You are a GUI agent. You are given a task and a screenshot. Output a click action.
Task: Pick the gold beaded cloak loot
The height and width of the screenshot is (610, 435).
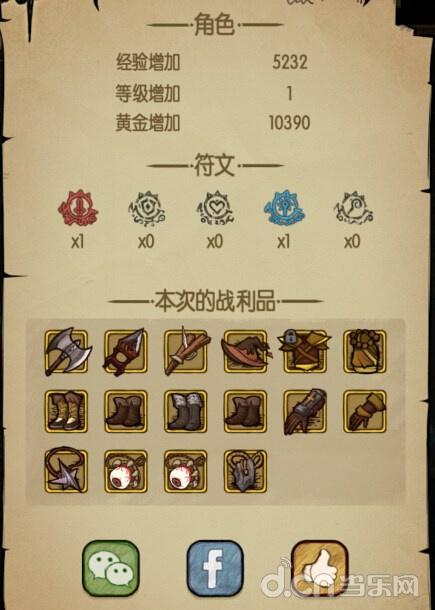pyautogui.click(x=365, y=351)
